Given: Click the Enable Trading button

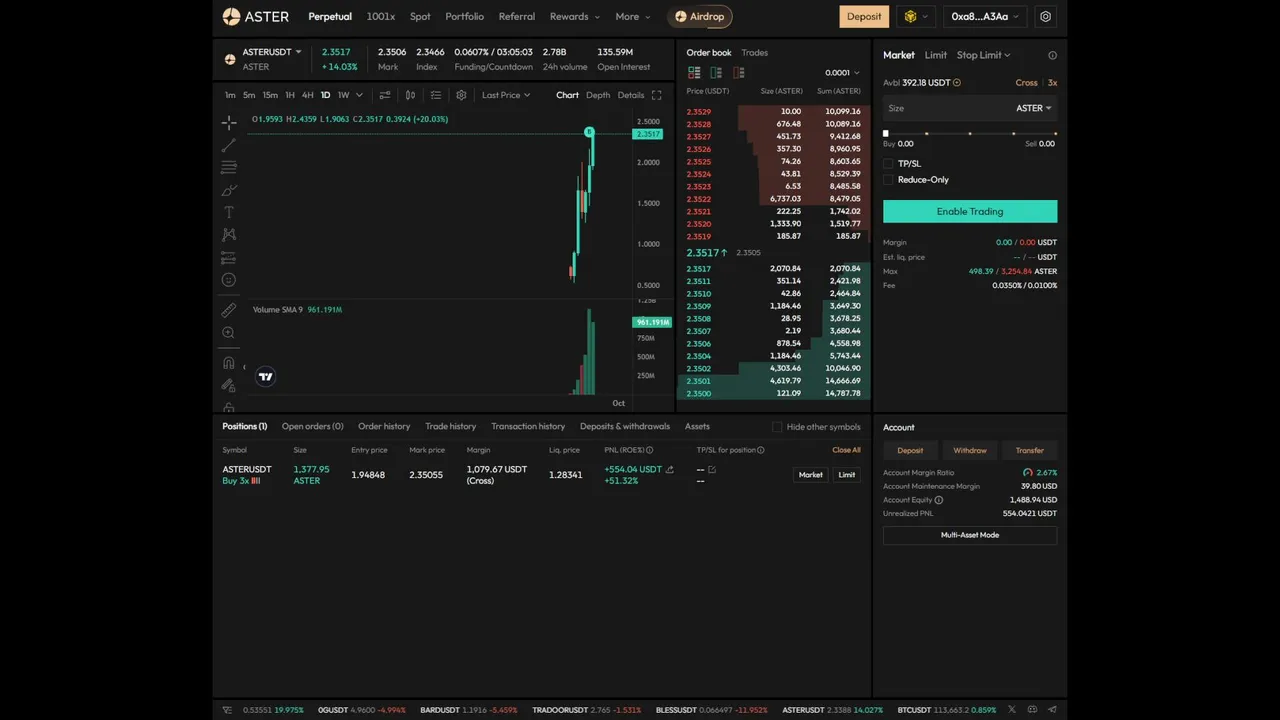Looking at the screenshot, I should point(970,211).
